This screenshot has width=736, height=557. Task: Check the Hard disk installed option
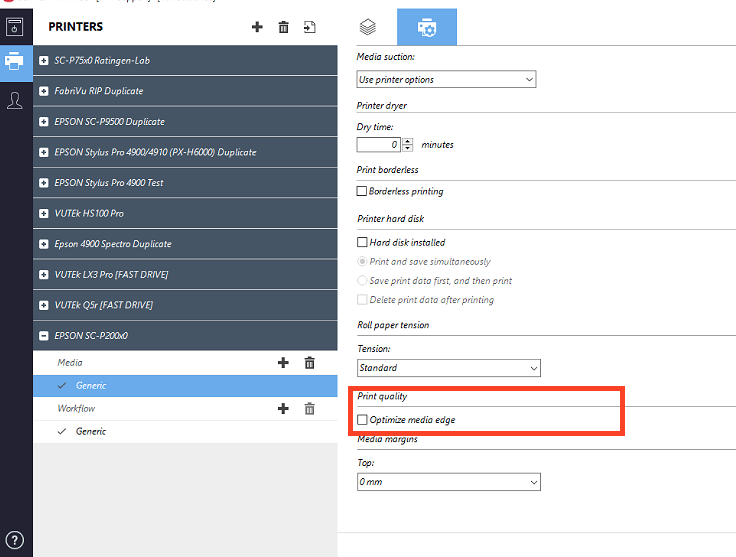[x=362, y=242]
